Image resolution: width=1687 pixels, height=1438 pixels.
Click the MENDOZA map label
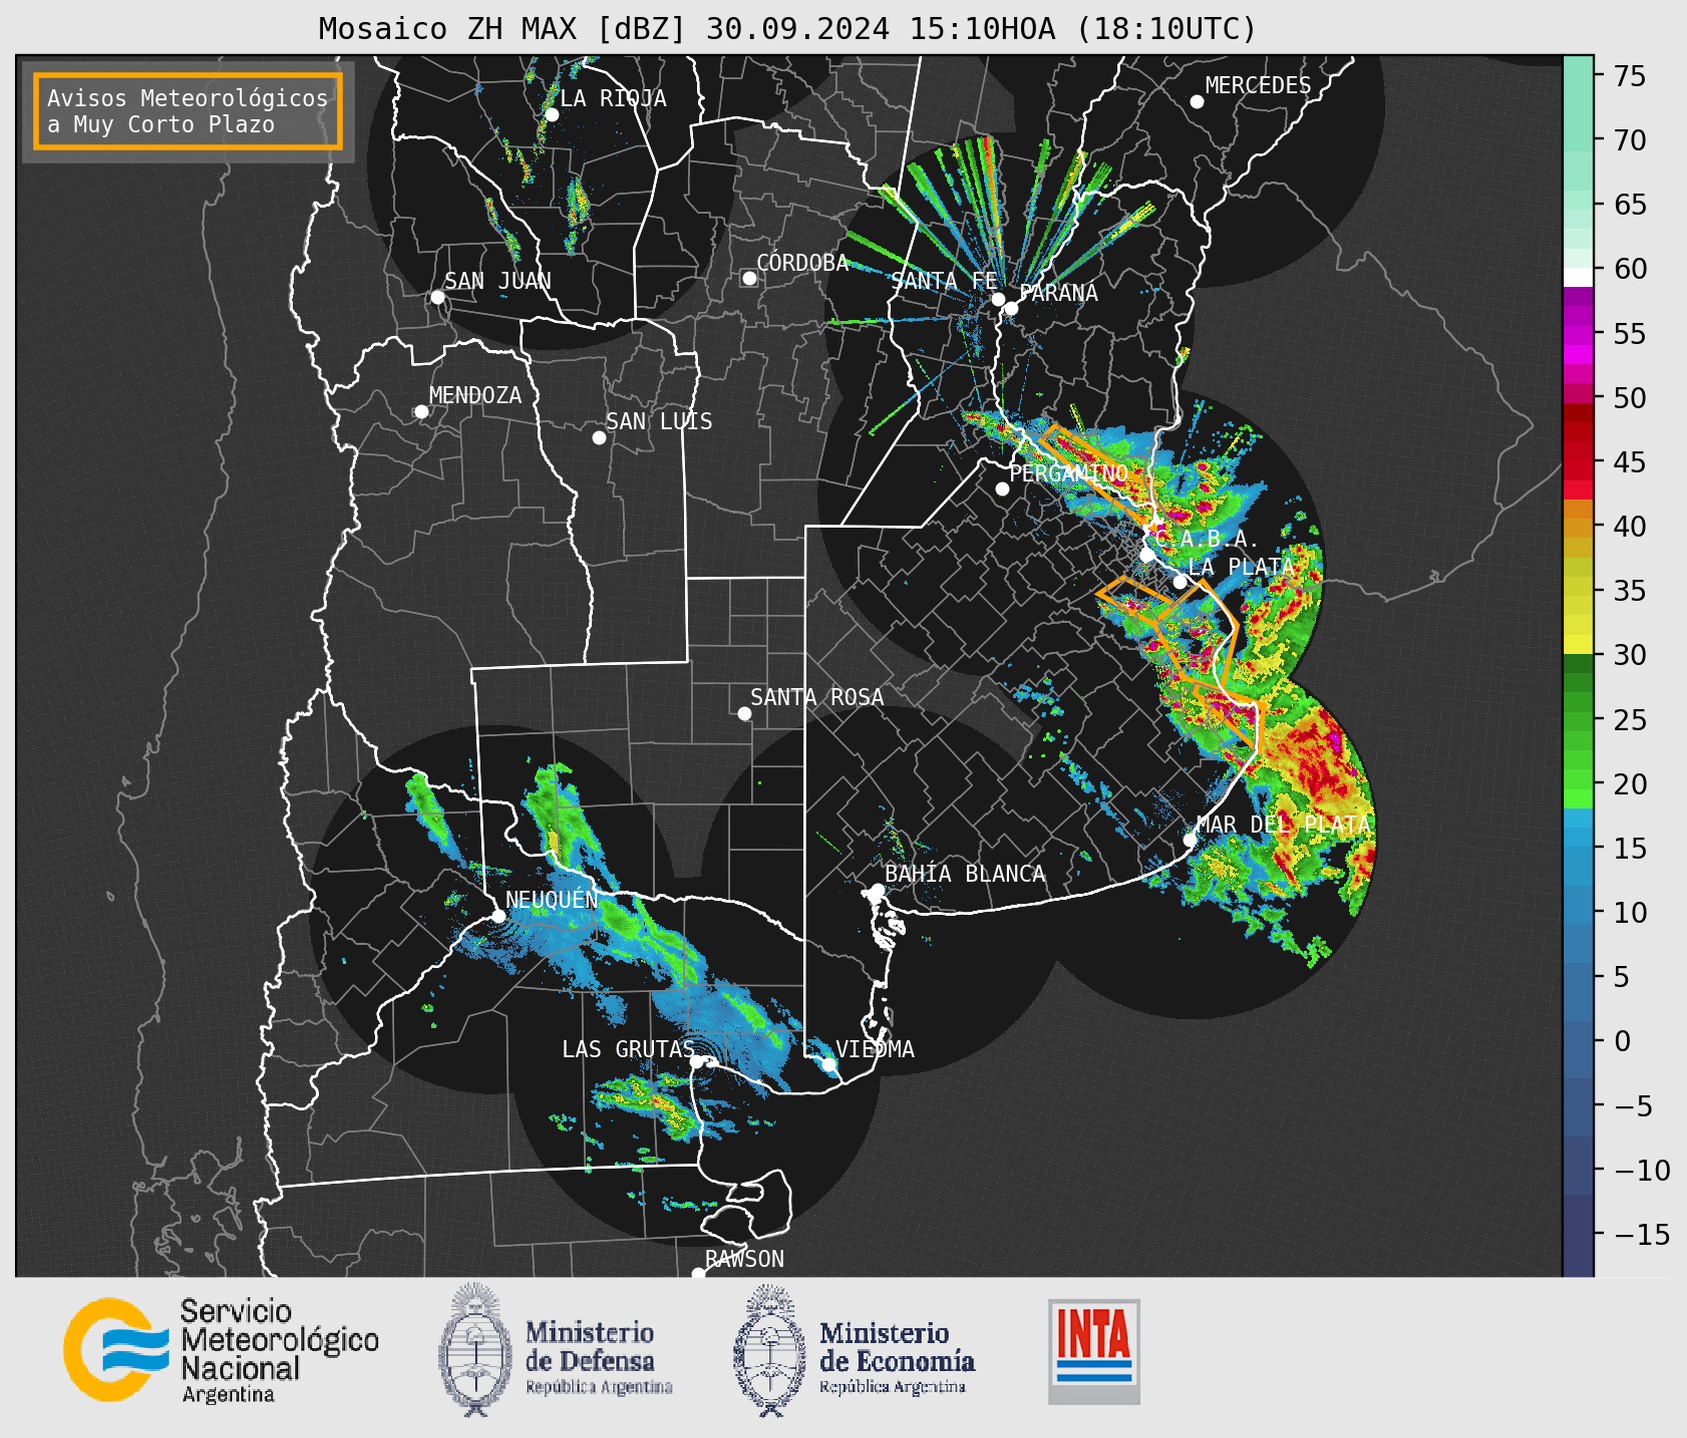pos(475,395)
